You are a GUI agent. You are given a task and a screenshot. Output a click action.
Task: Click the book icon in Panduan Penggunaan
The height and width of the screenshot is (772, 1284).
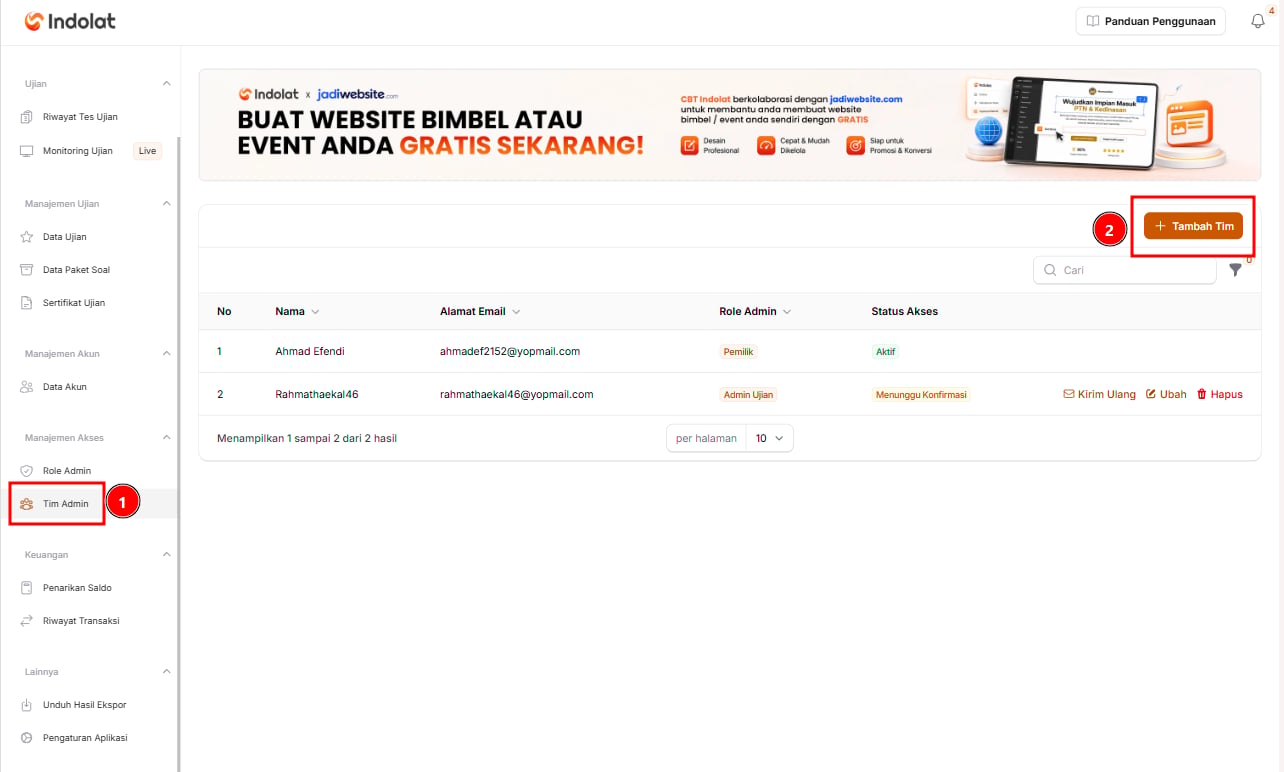[x=1093, y=21]
